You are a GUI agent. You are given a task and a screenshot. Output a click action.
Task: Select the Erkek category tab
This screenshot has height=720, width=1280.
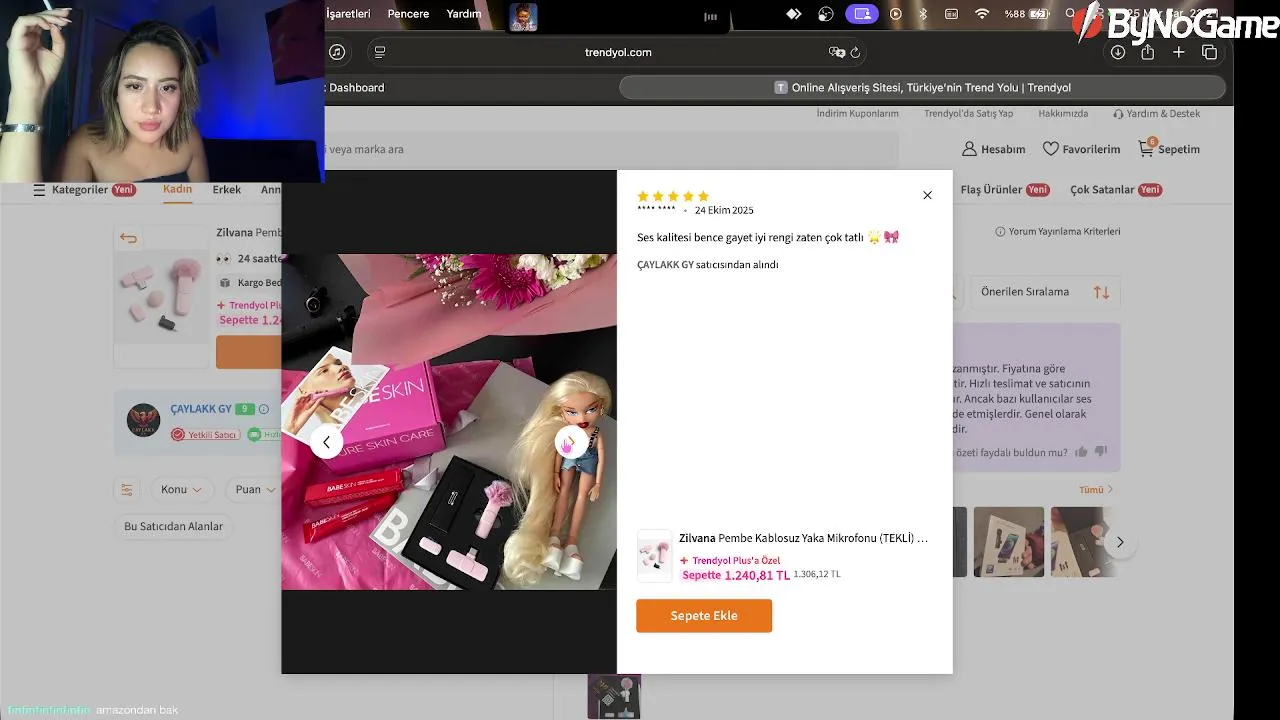click(227, 190)
